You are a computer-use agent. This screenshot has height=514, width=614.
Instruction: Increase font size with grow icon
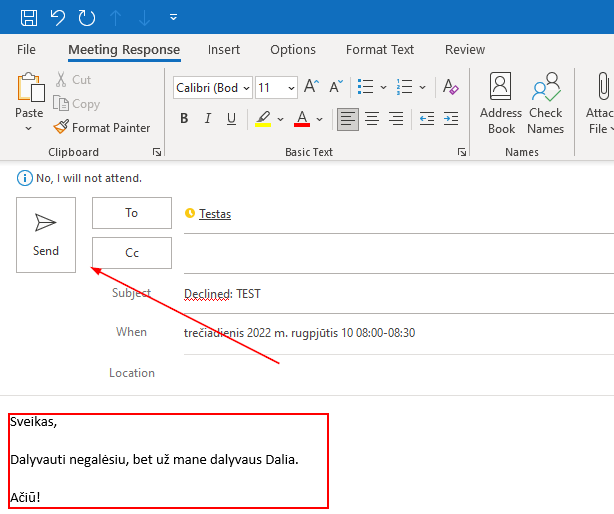tap(311, 87)
